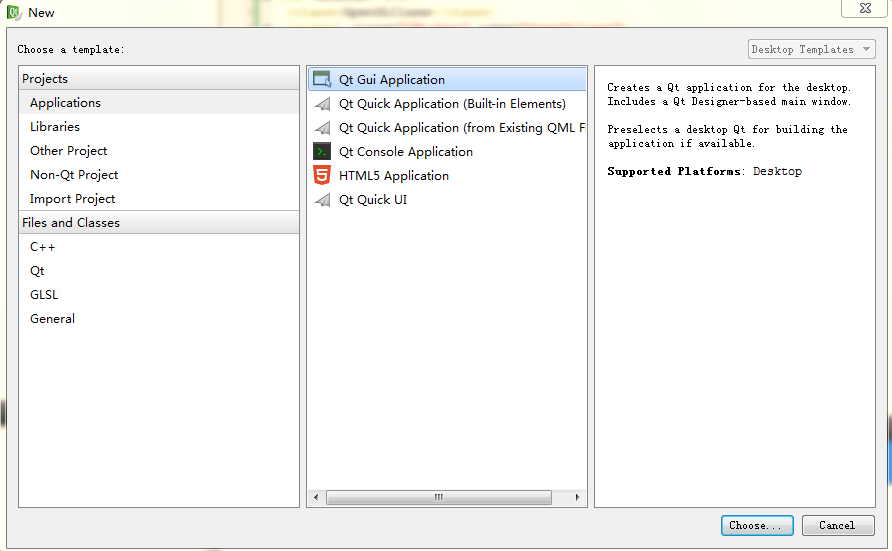
Task: Select the Non-Qt Project category
Action: click(x=159, y=175)
